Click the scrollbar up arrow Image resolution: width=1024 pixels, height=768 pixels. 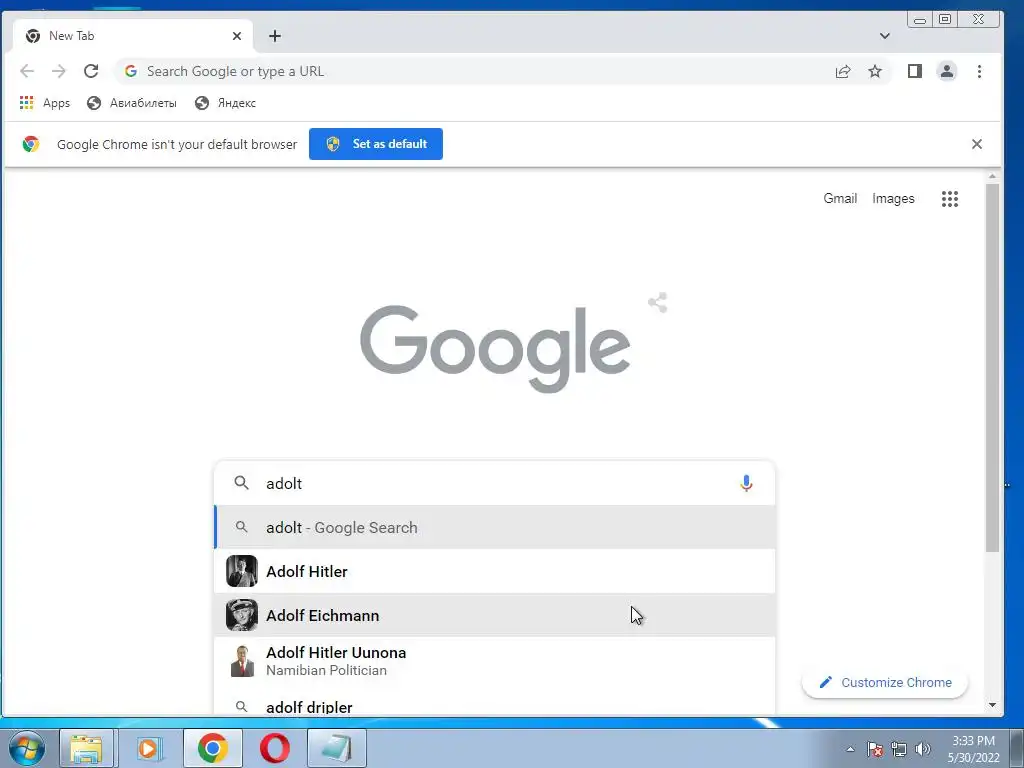(x=992, y=176)
